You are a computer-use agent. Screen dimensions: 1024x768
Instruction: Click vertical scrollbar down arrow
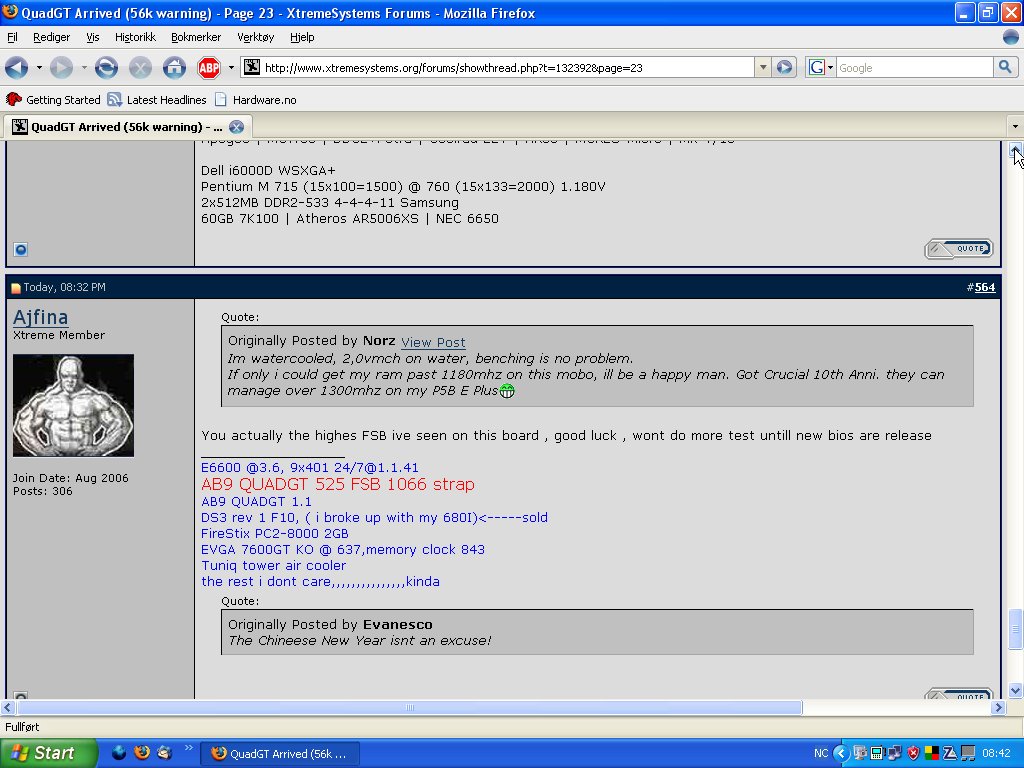(1015, 690)
